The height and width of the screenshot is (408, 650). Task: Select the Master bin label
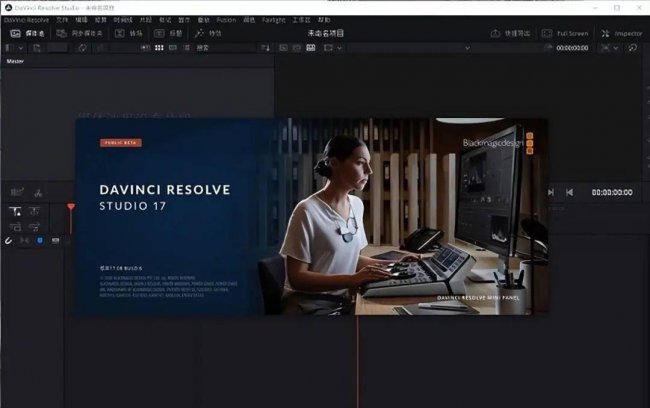point(15,61)
